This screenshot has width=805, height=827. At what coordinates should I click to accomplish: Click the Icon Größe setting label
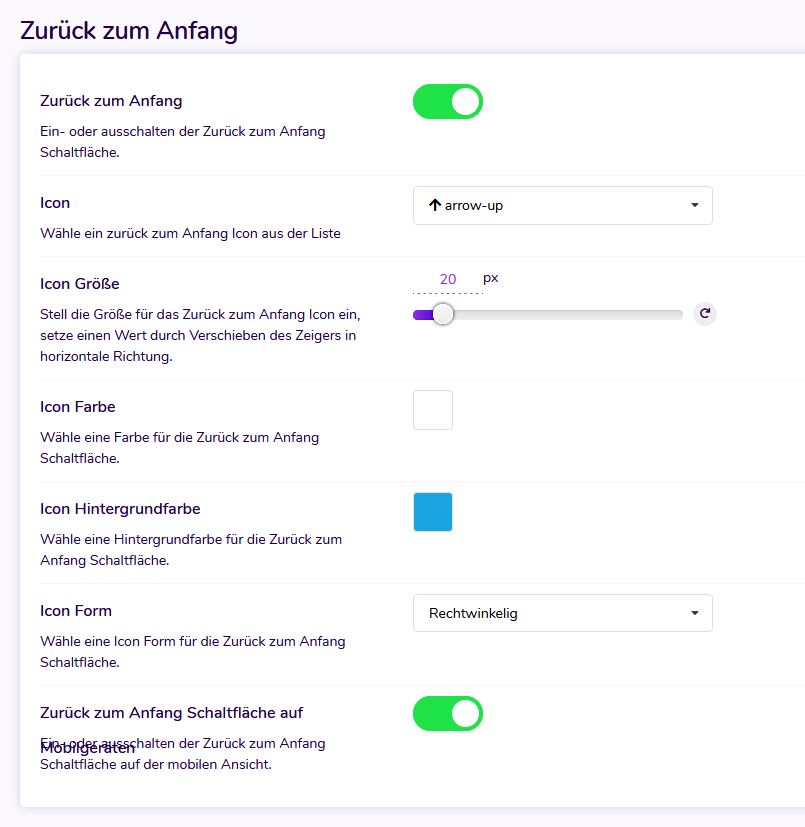coord(80,284)
